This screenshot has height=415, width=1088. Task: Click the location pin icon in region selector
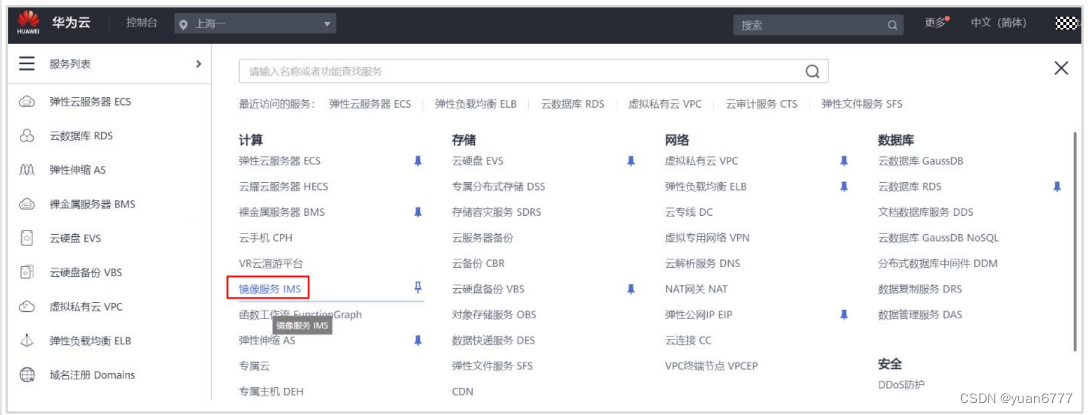point(183,24)
